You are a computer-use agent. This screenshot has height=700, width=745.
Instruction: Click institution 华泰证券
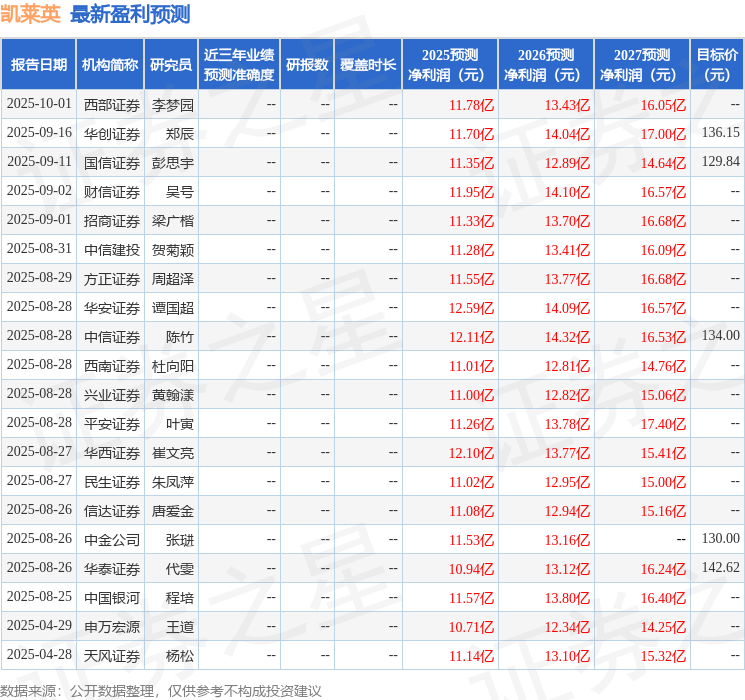point(112,569)
